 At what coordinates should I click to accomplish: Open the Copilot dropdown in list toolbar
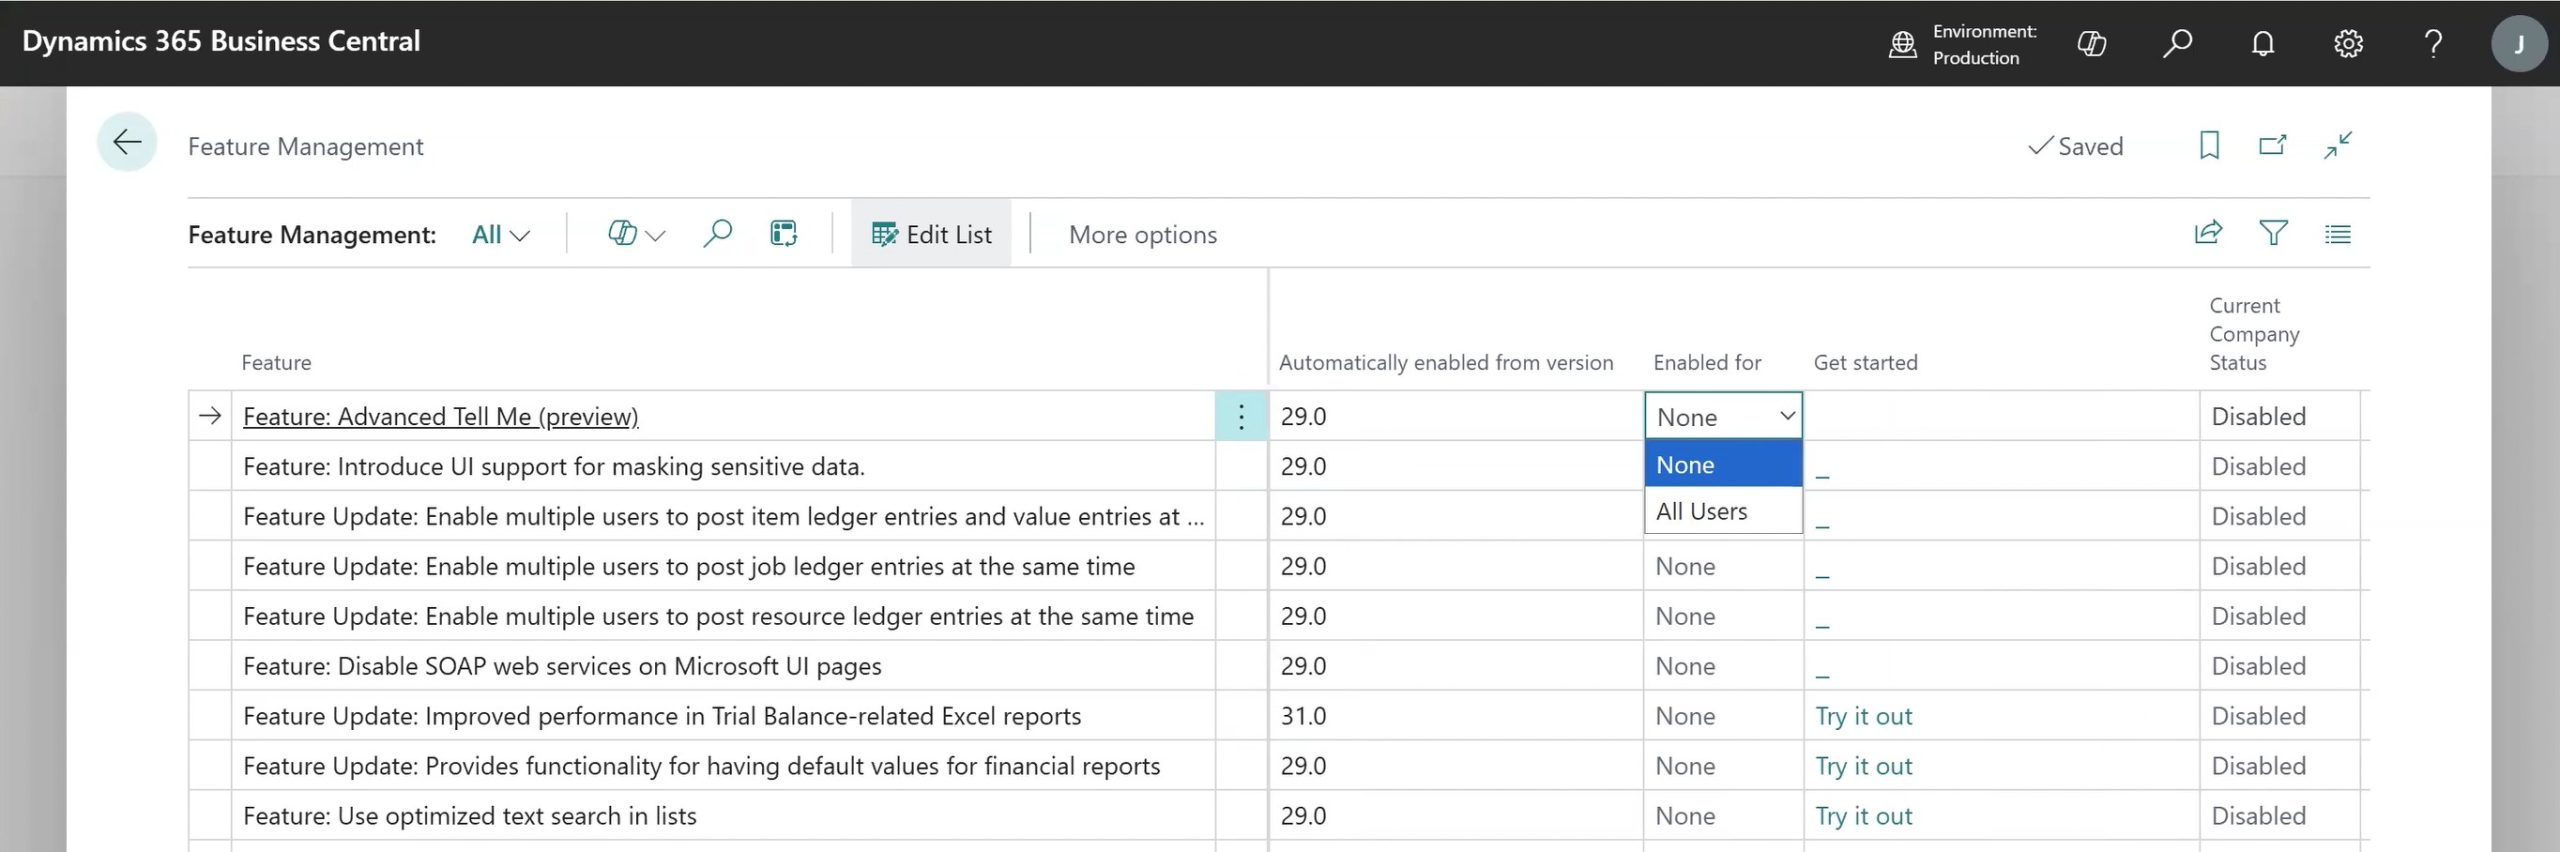636,234
